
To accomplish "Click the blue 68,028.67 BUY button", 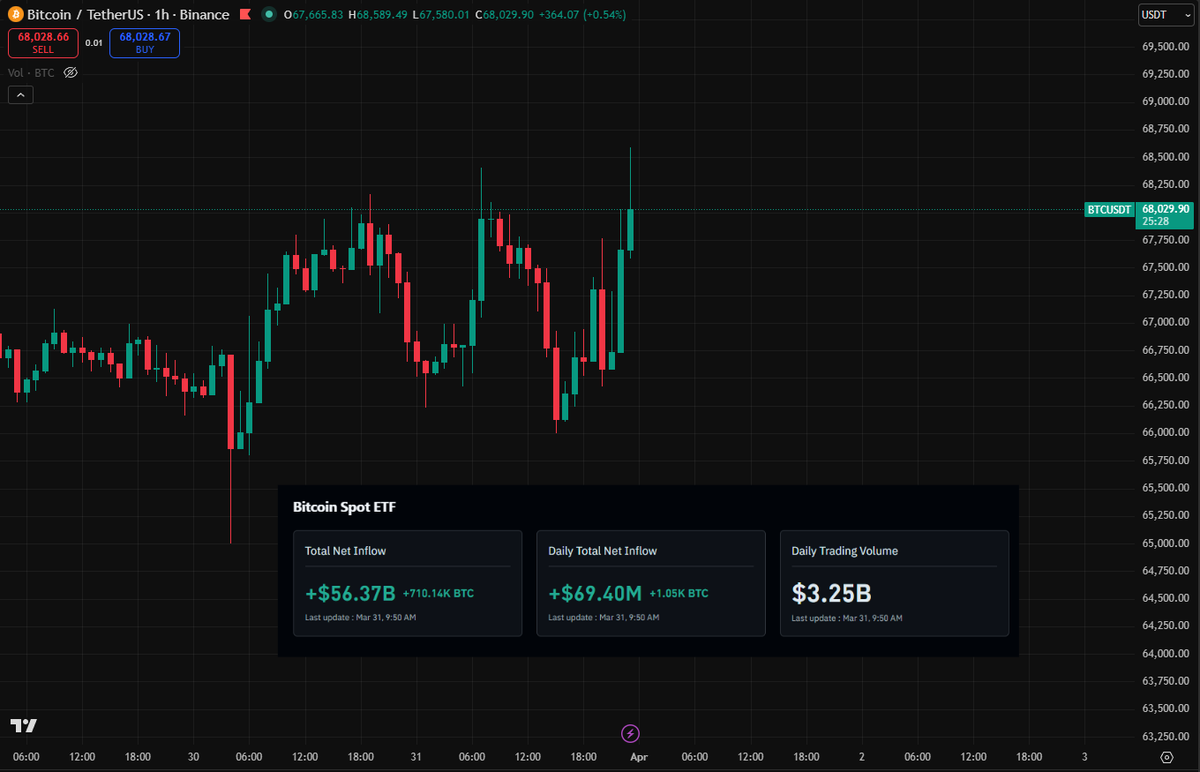I will tap(145, 43).
